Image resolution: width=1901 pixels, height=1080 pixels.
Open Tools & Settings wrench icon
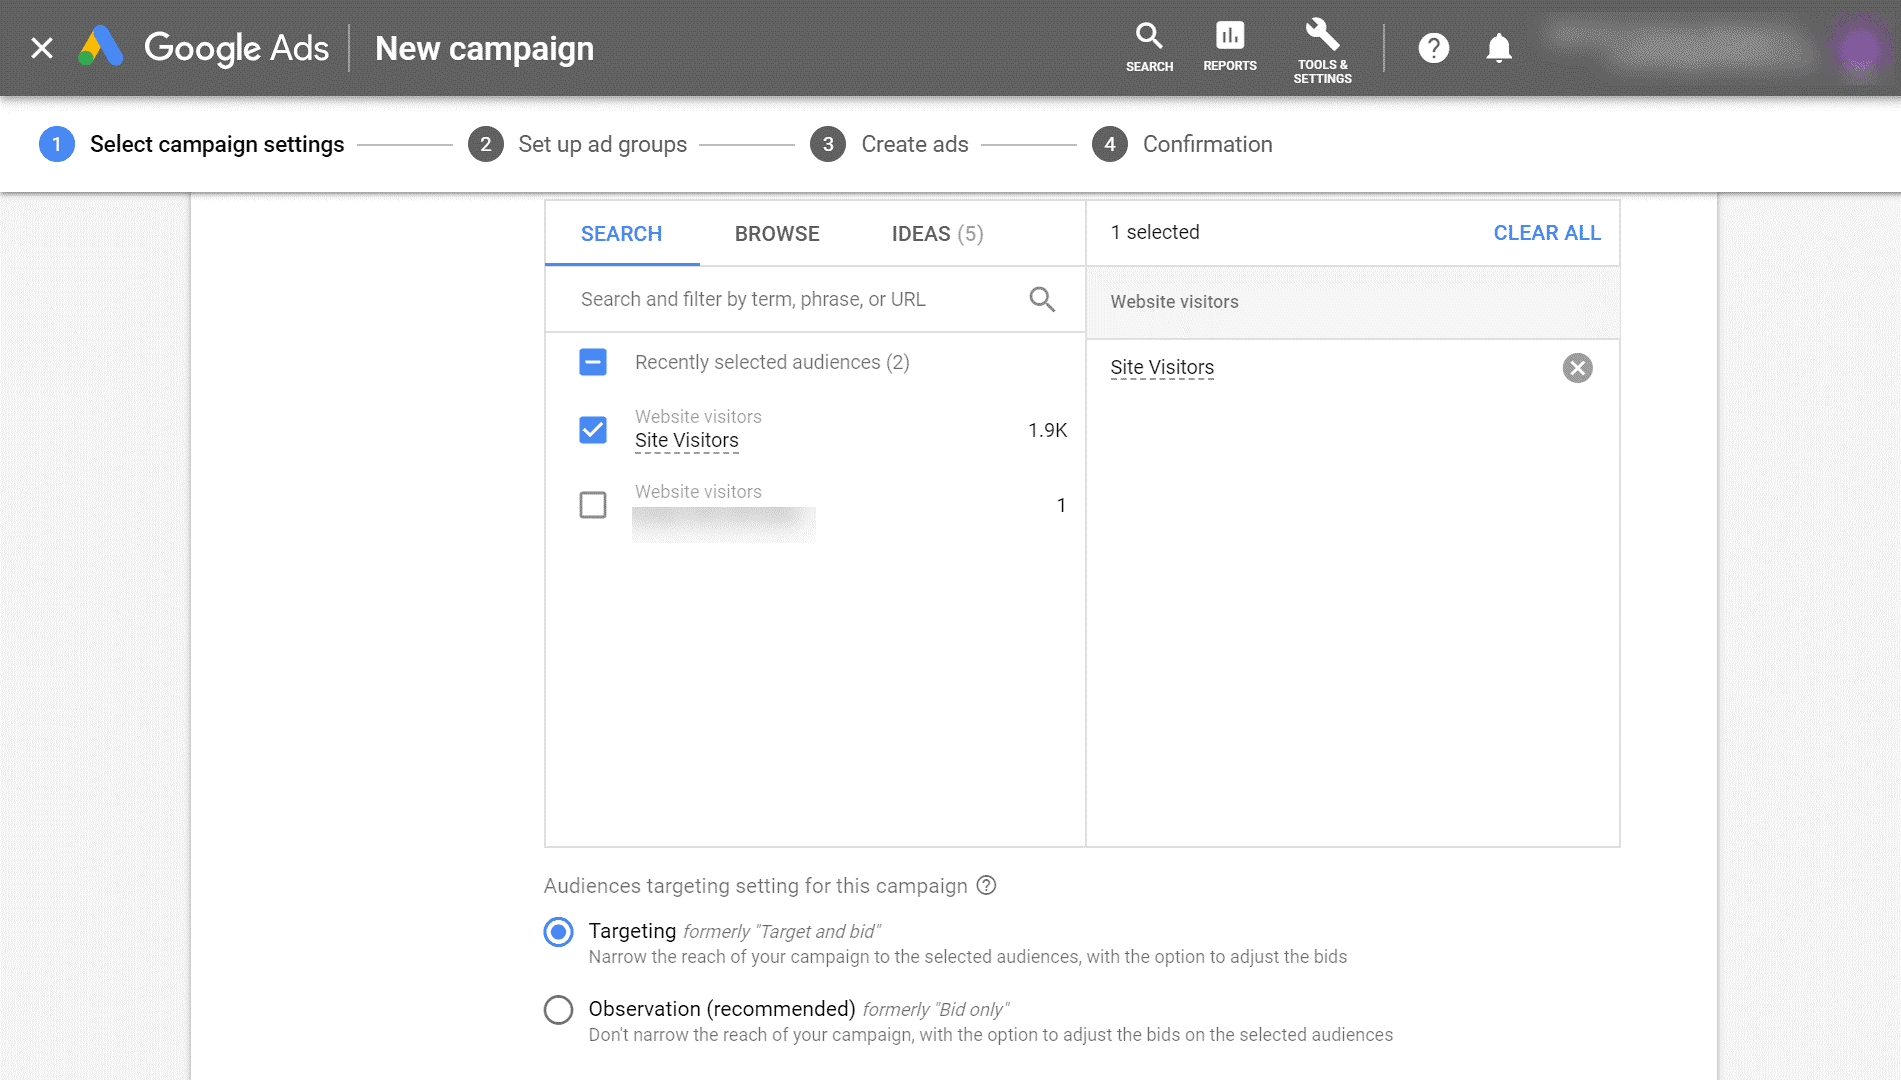click(1322, 50)
